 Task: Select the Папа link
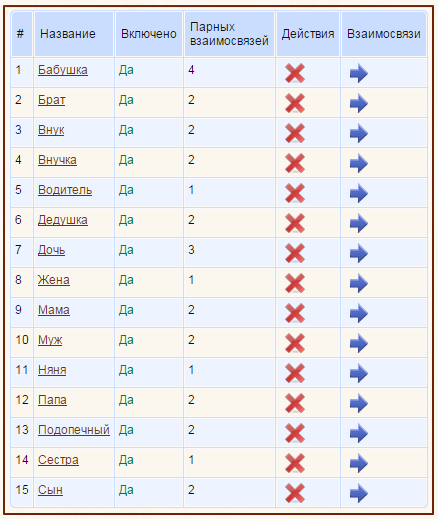click(52, 400)
